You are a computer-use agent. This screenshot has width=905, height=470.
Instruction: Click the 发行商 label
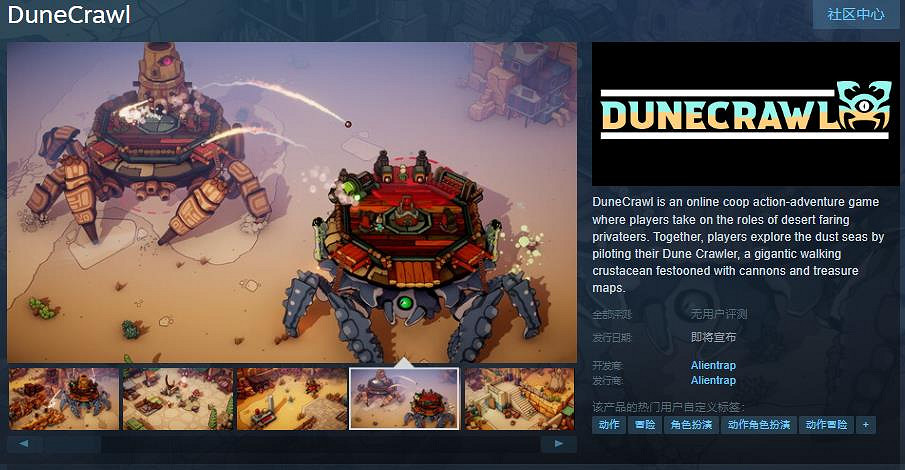[x=608, y=381]
